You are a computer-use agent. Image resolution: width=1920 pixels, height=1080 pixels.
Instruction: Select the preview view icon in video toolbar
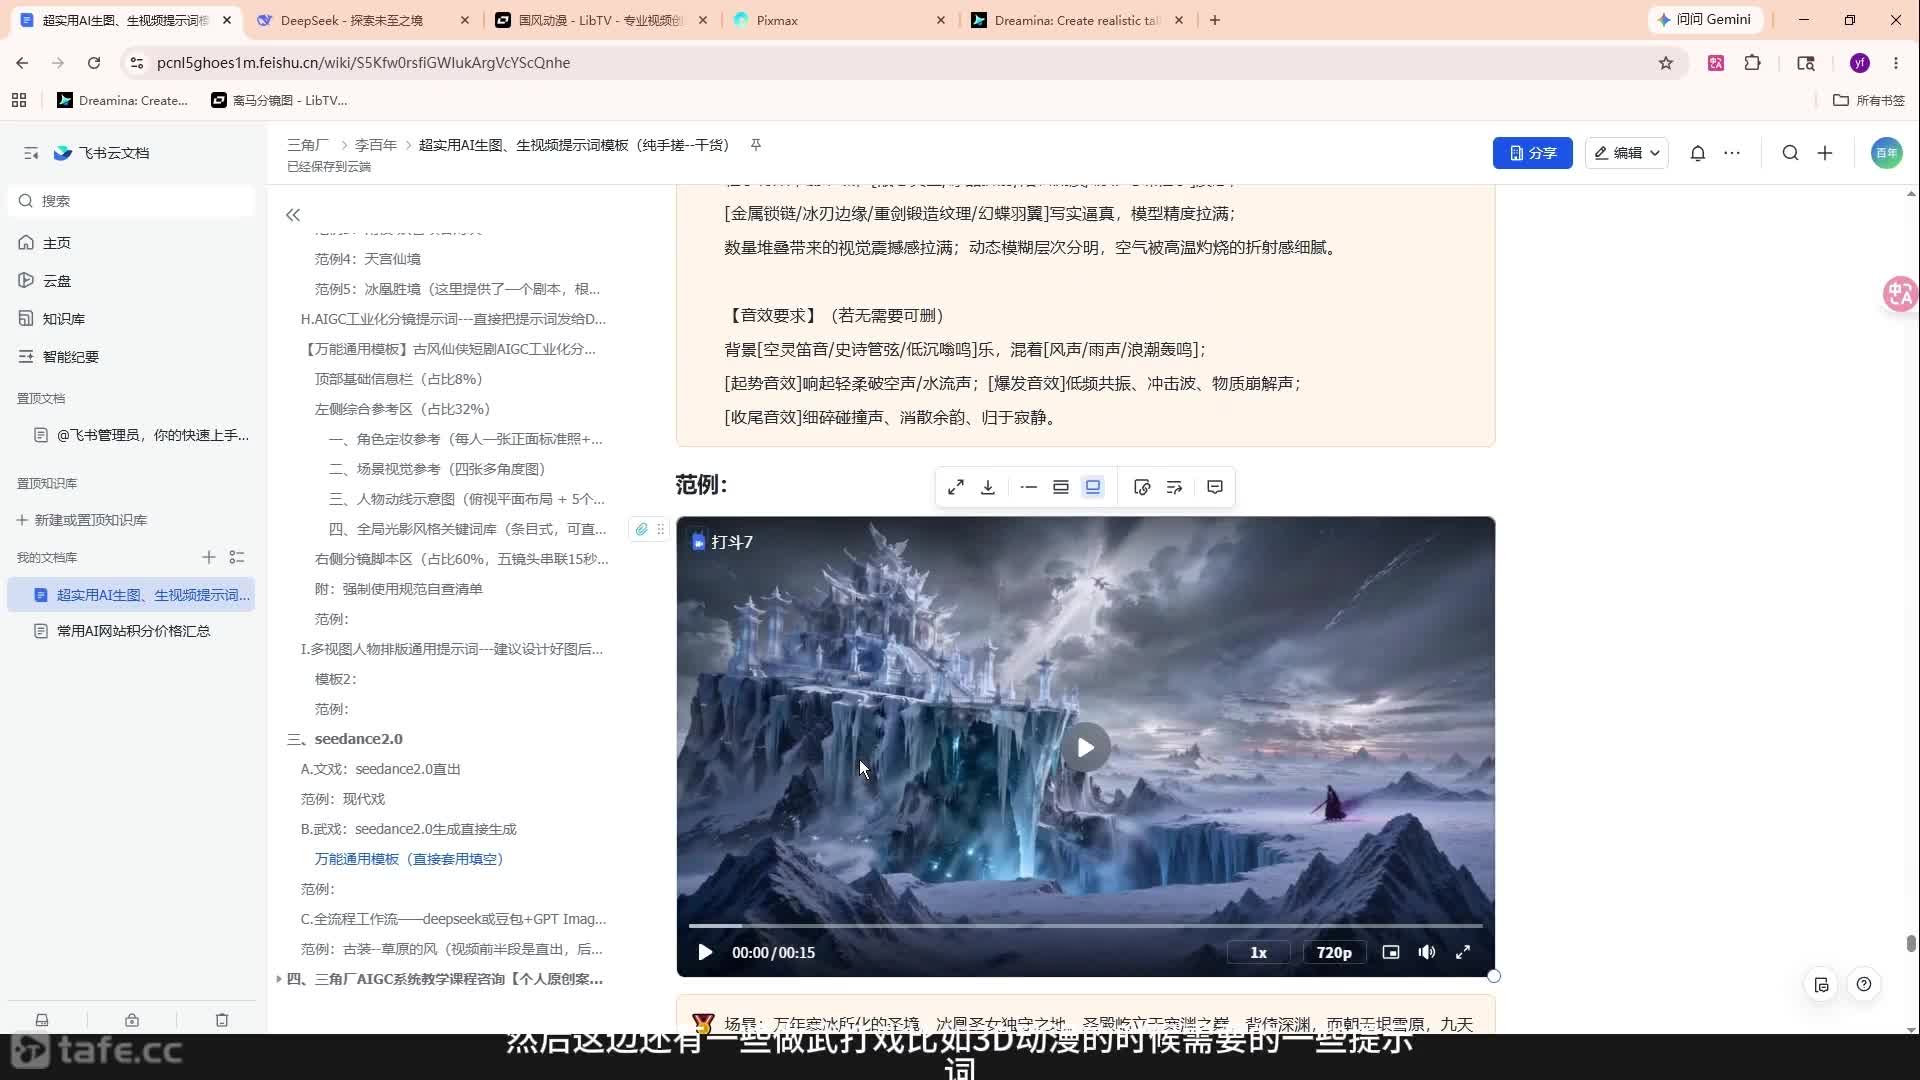(x=1093, y=487)
